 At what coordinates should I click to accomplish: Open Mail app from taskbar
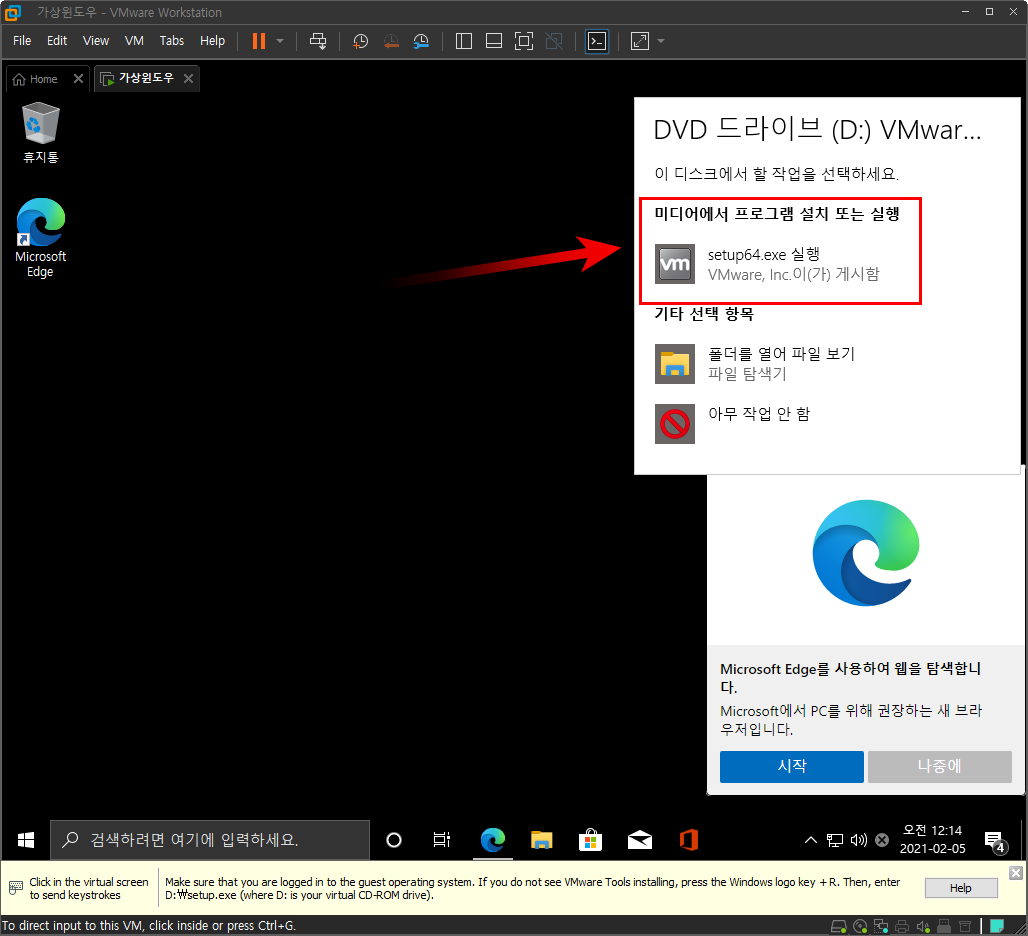pyautogui.click(x=640, y=840)
